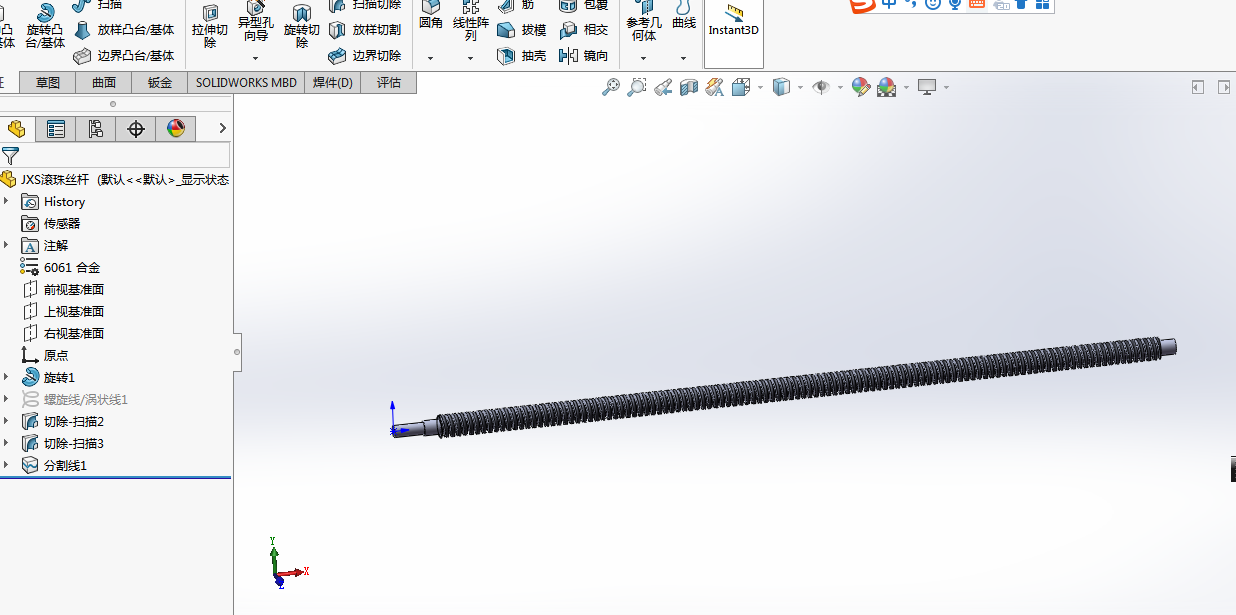
Task: Choose 边界凸台/基体 boundary boss tool
Action: point(124,55)
